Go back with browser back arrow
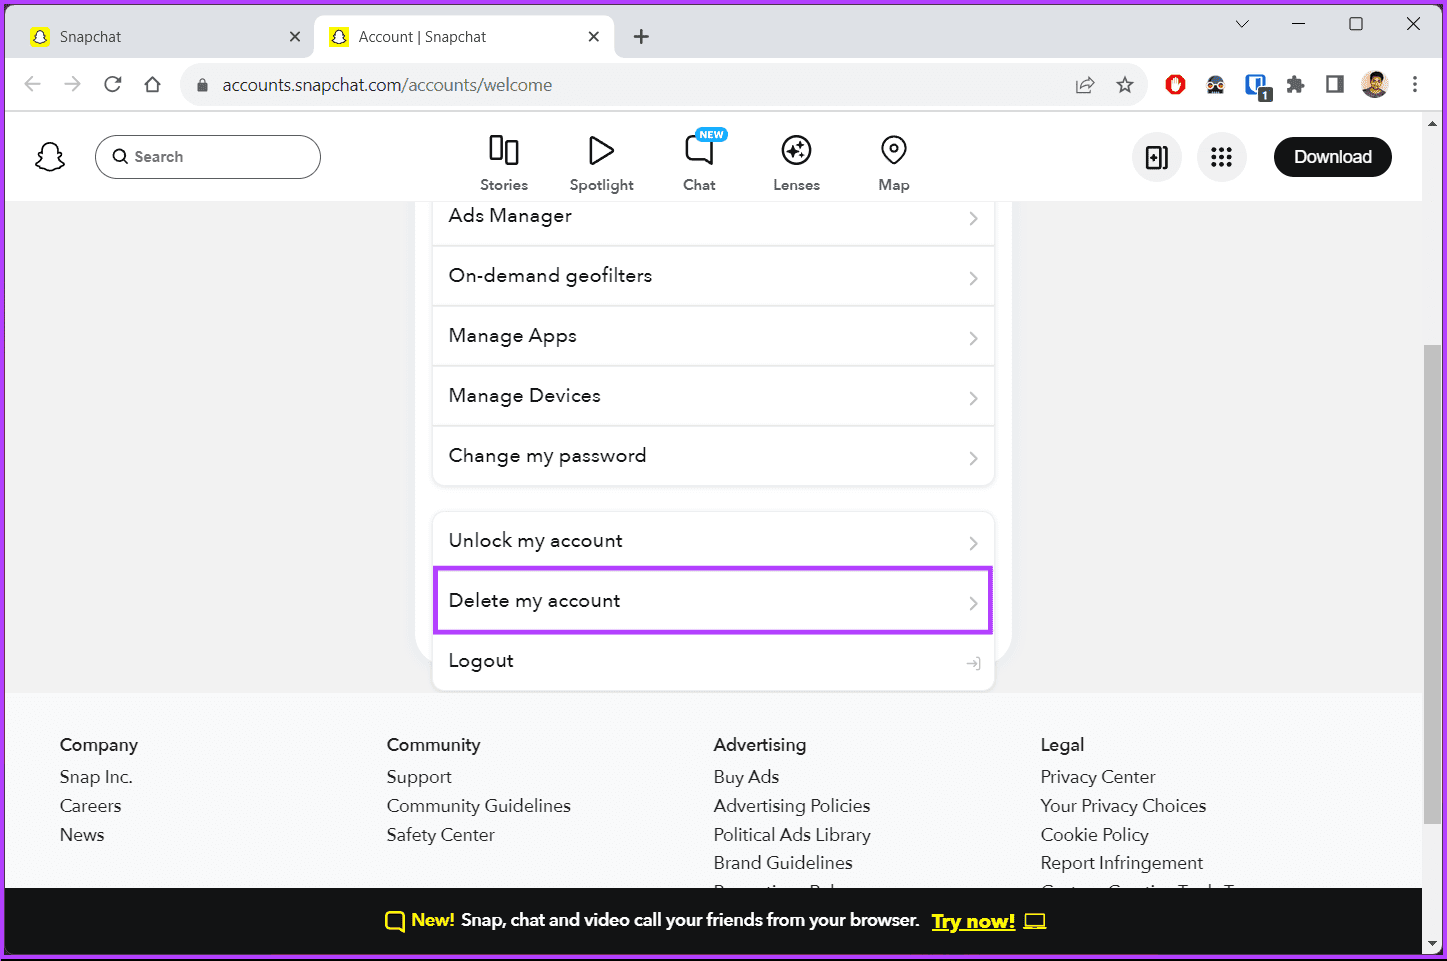The width and height of the screenshot is (1447, 961). pos(33,85)
